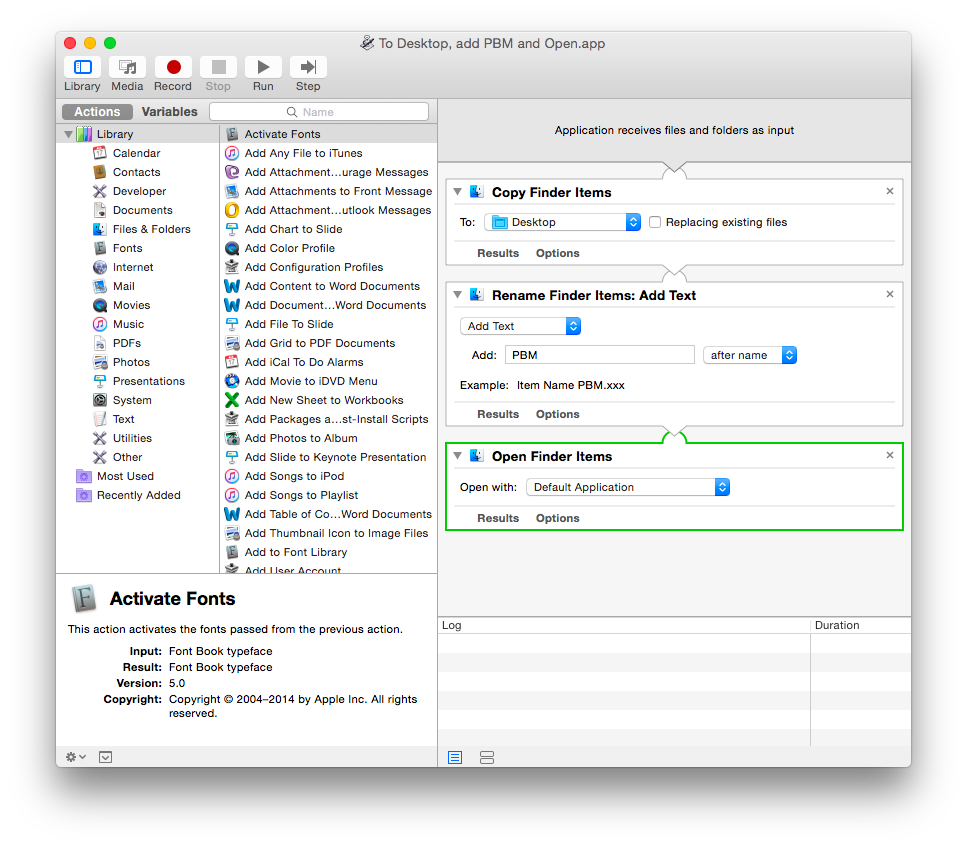Viewport: 967px width, 847px height.
Task: Step through the workflow
Action: (308, 67)
